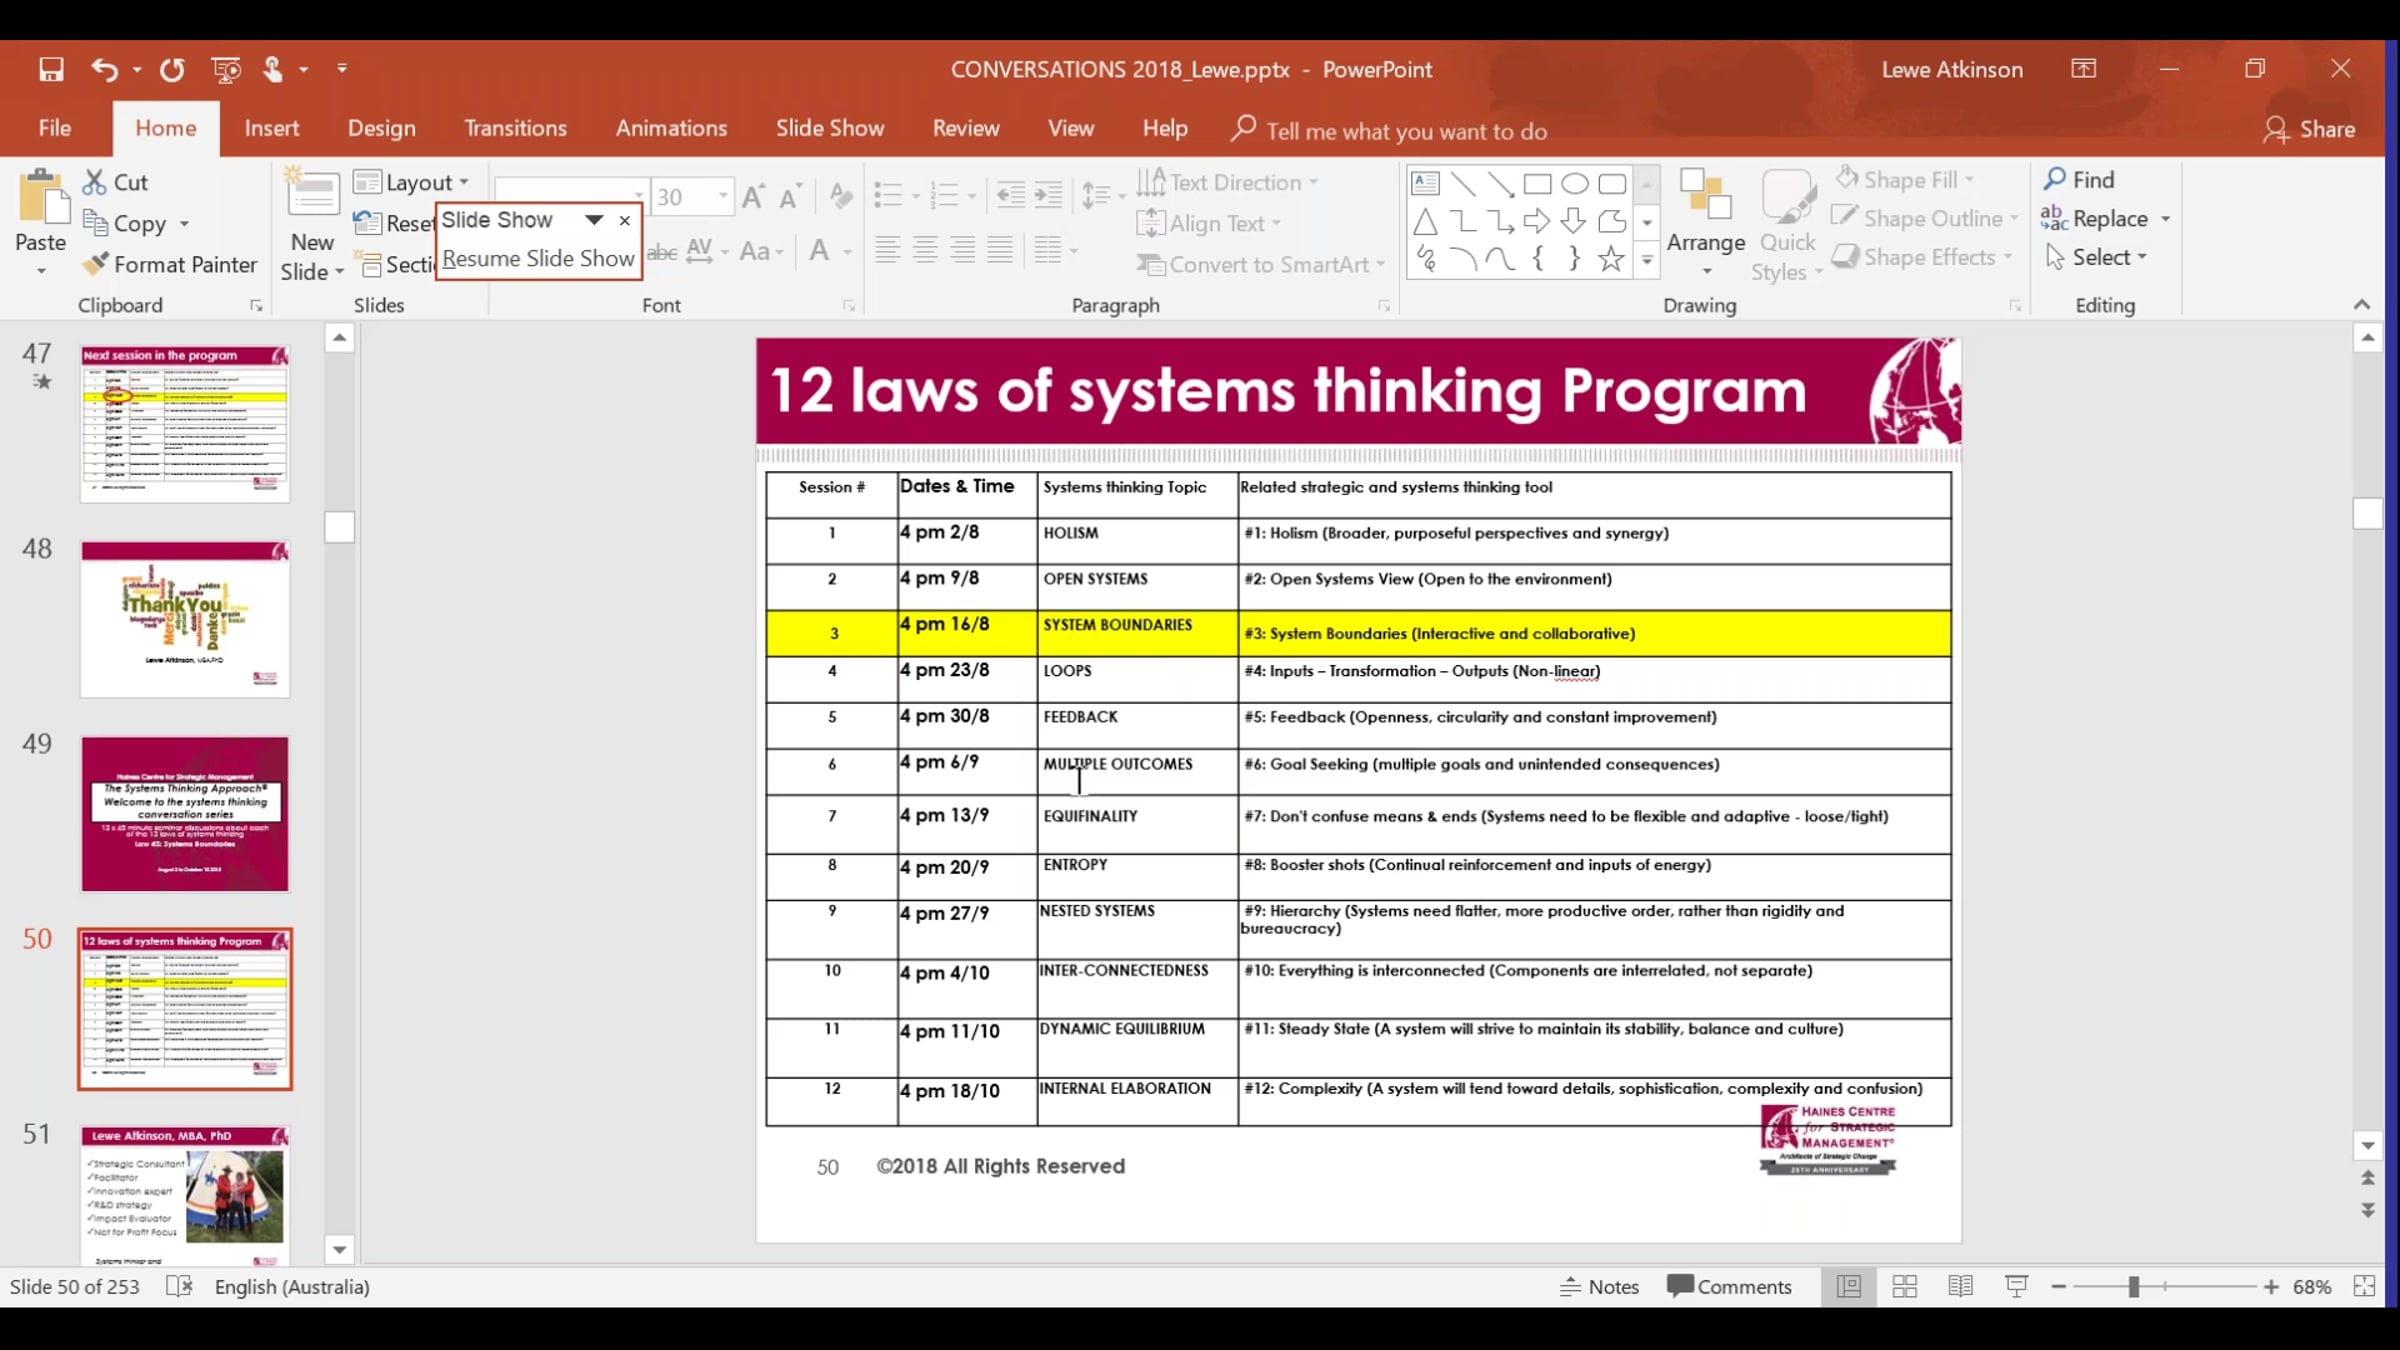The height and width of the screenshot is (1350, 2400).
Task: Open Select dropdown in Editing
Action: click(x=2097, y=257)
